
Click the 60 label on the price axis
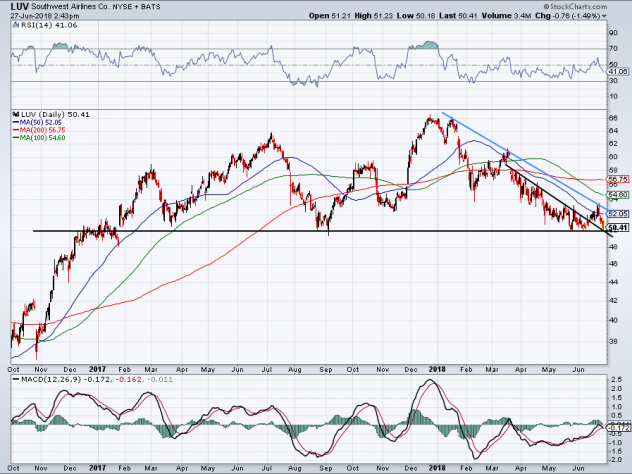coord(613,157)
